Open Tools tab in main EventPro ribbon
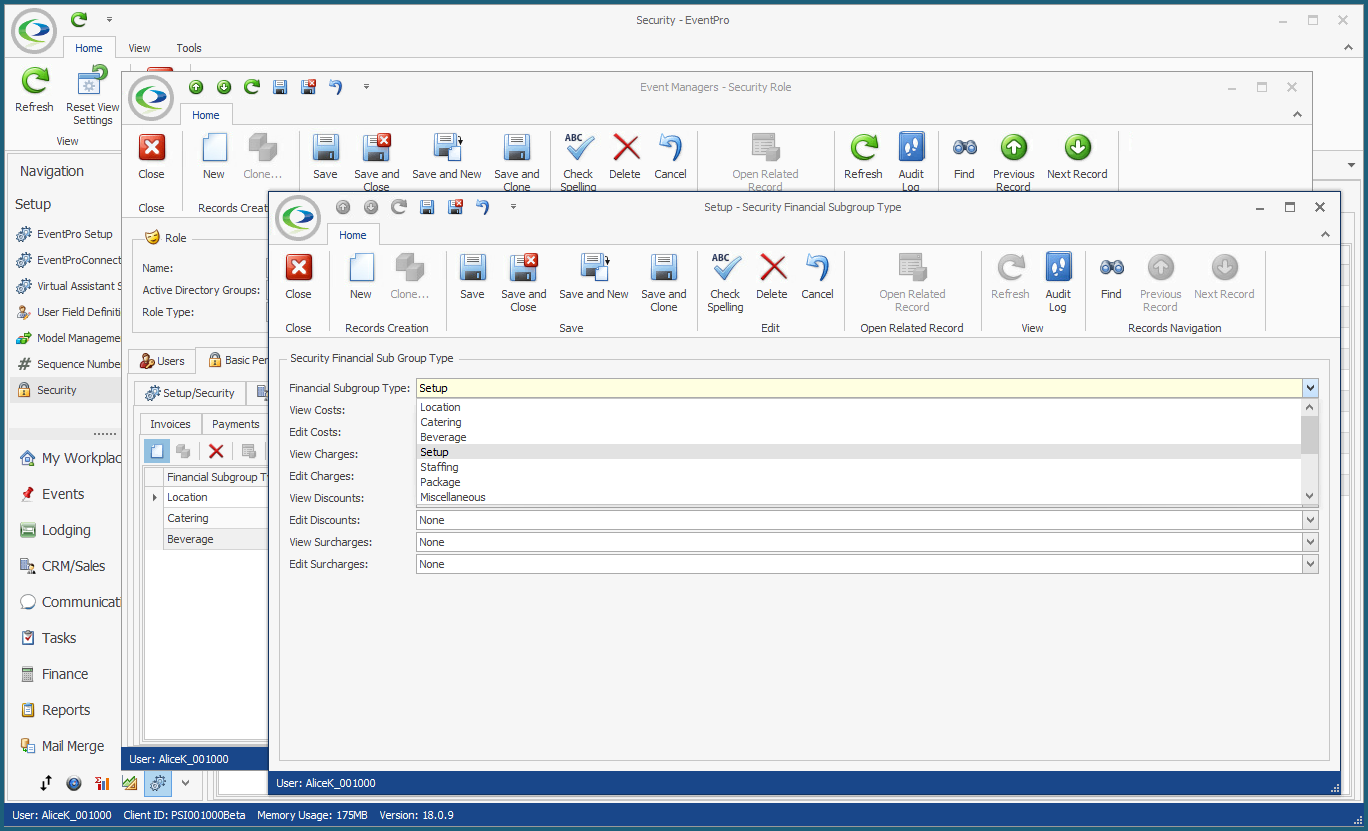 click(189, 48)
